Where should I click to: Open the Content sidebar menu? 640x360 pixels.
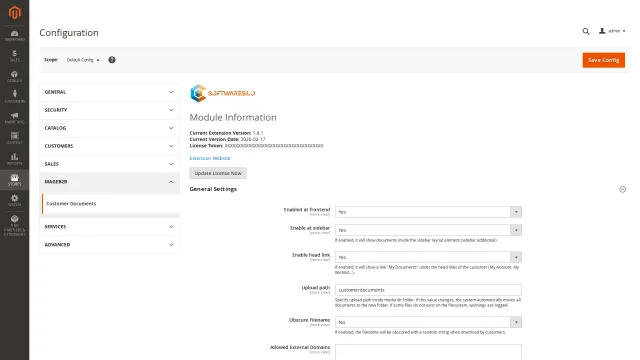click(x=14, y=139)
